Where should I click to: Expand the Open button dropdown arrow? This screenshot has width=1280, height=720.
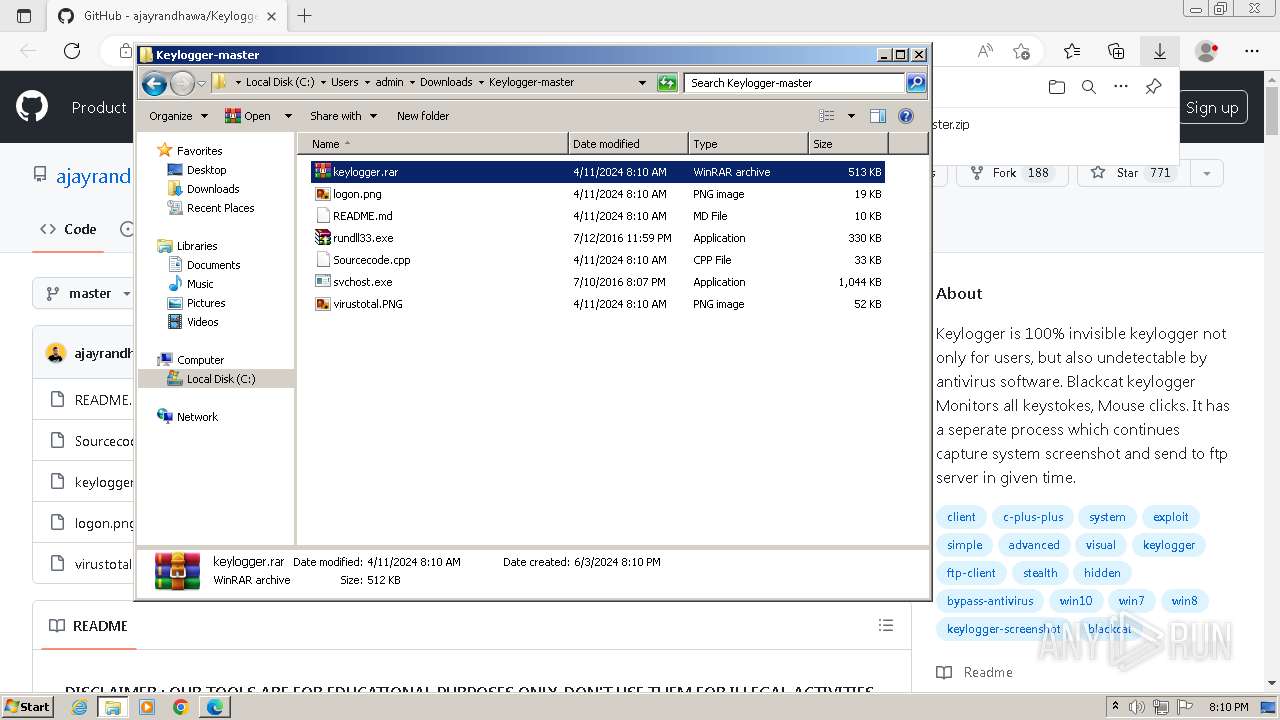tap(288, 116)
